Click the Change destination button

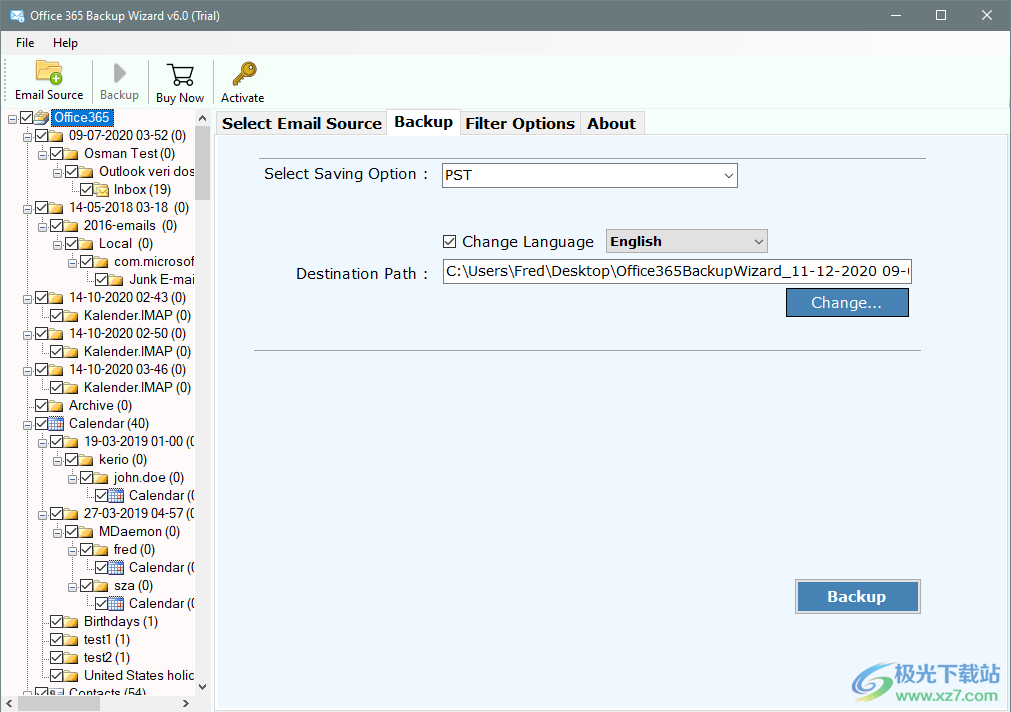846,302
